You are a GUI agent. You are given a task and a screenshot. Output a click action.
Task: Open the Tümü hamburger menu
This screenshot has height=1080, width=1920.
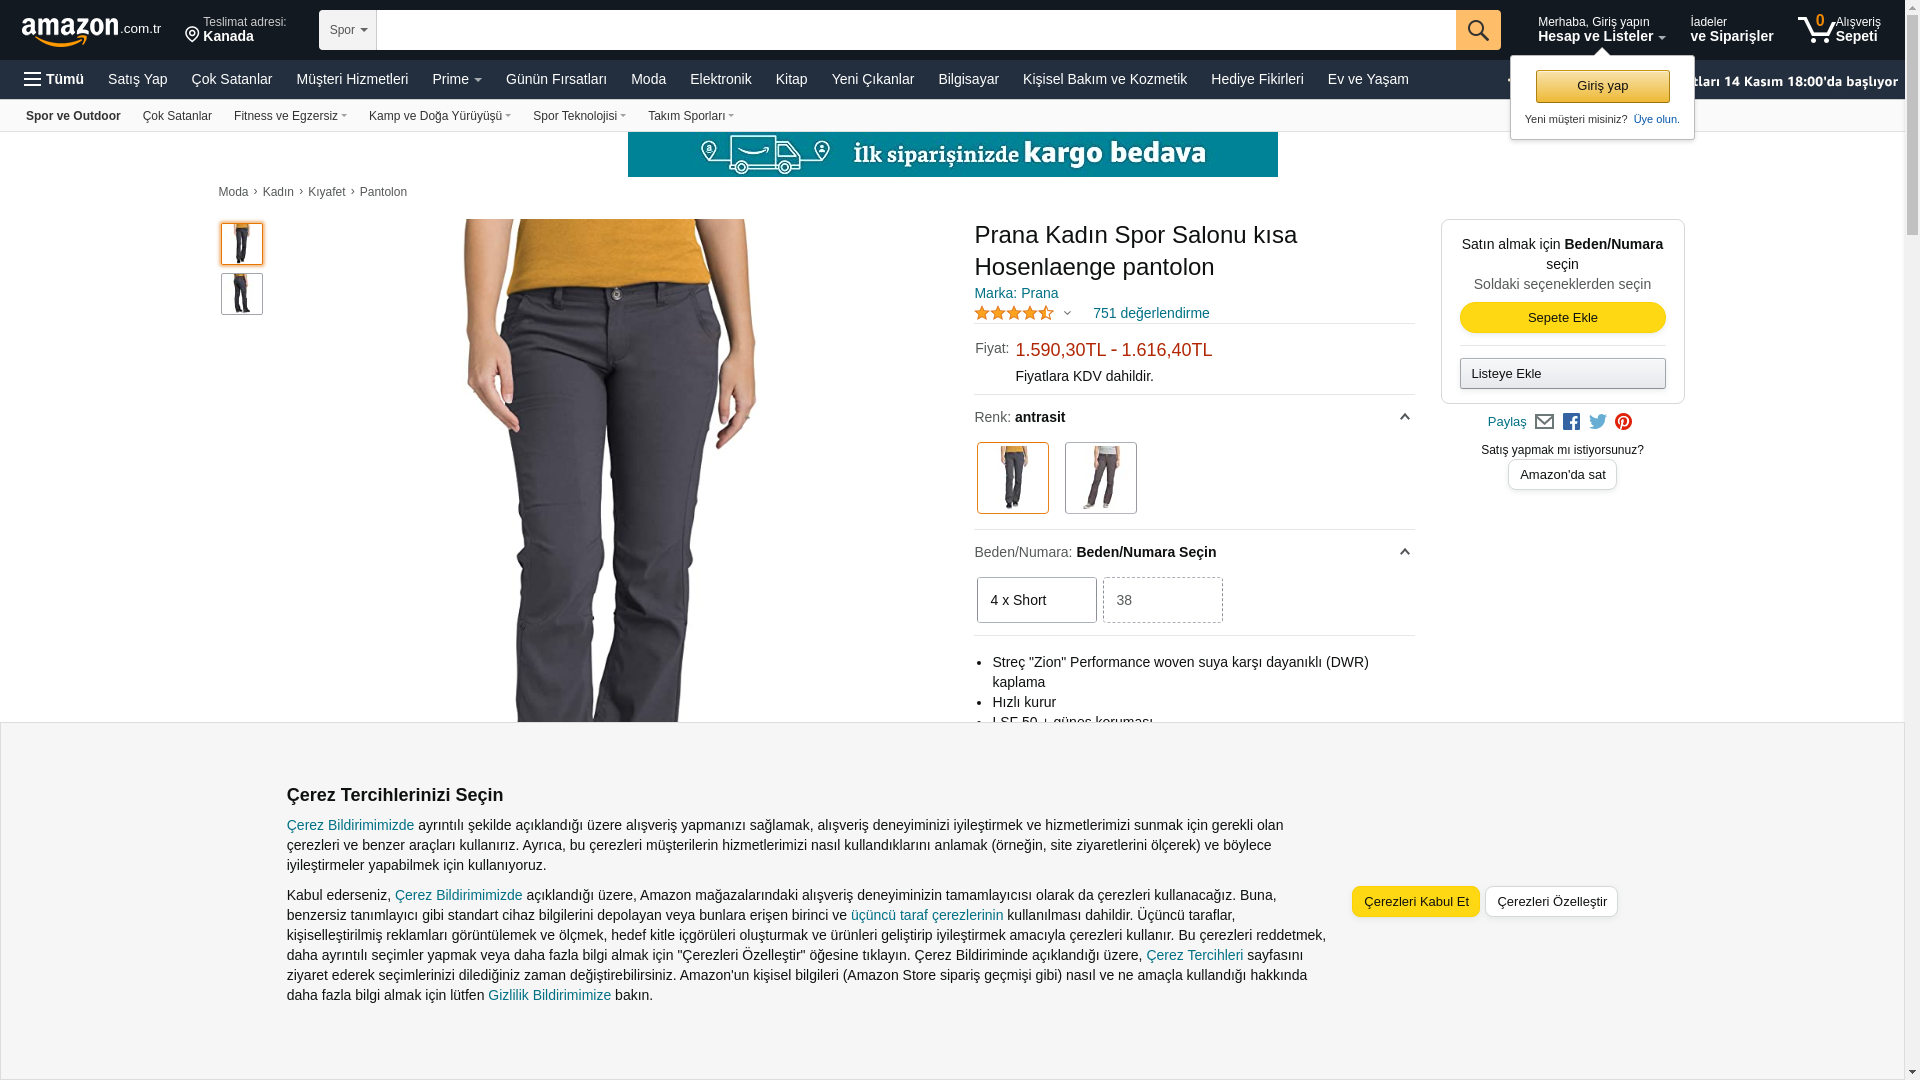coord(54,79)
